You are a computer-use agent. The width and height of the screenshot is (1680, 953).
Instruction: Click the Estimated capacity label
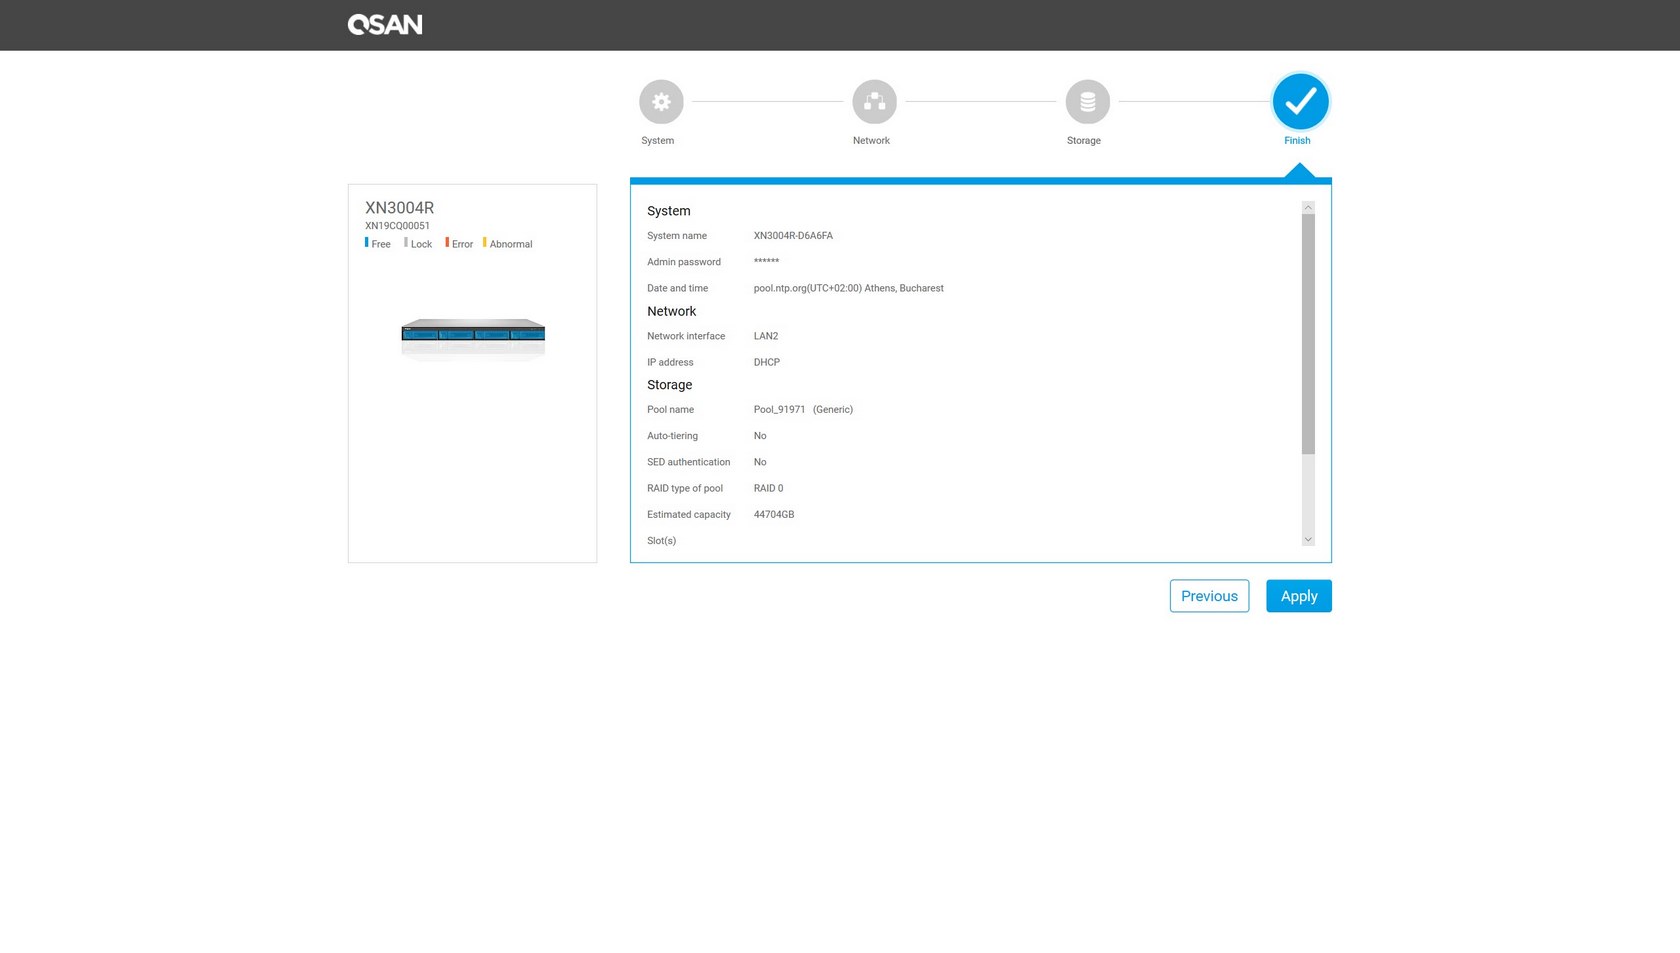(689, 514)
